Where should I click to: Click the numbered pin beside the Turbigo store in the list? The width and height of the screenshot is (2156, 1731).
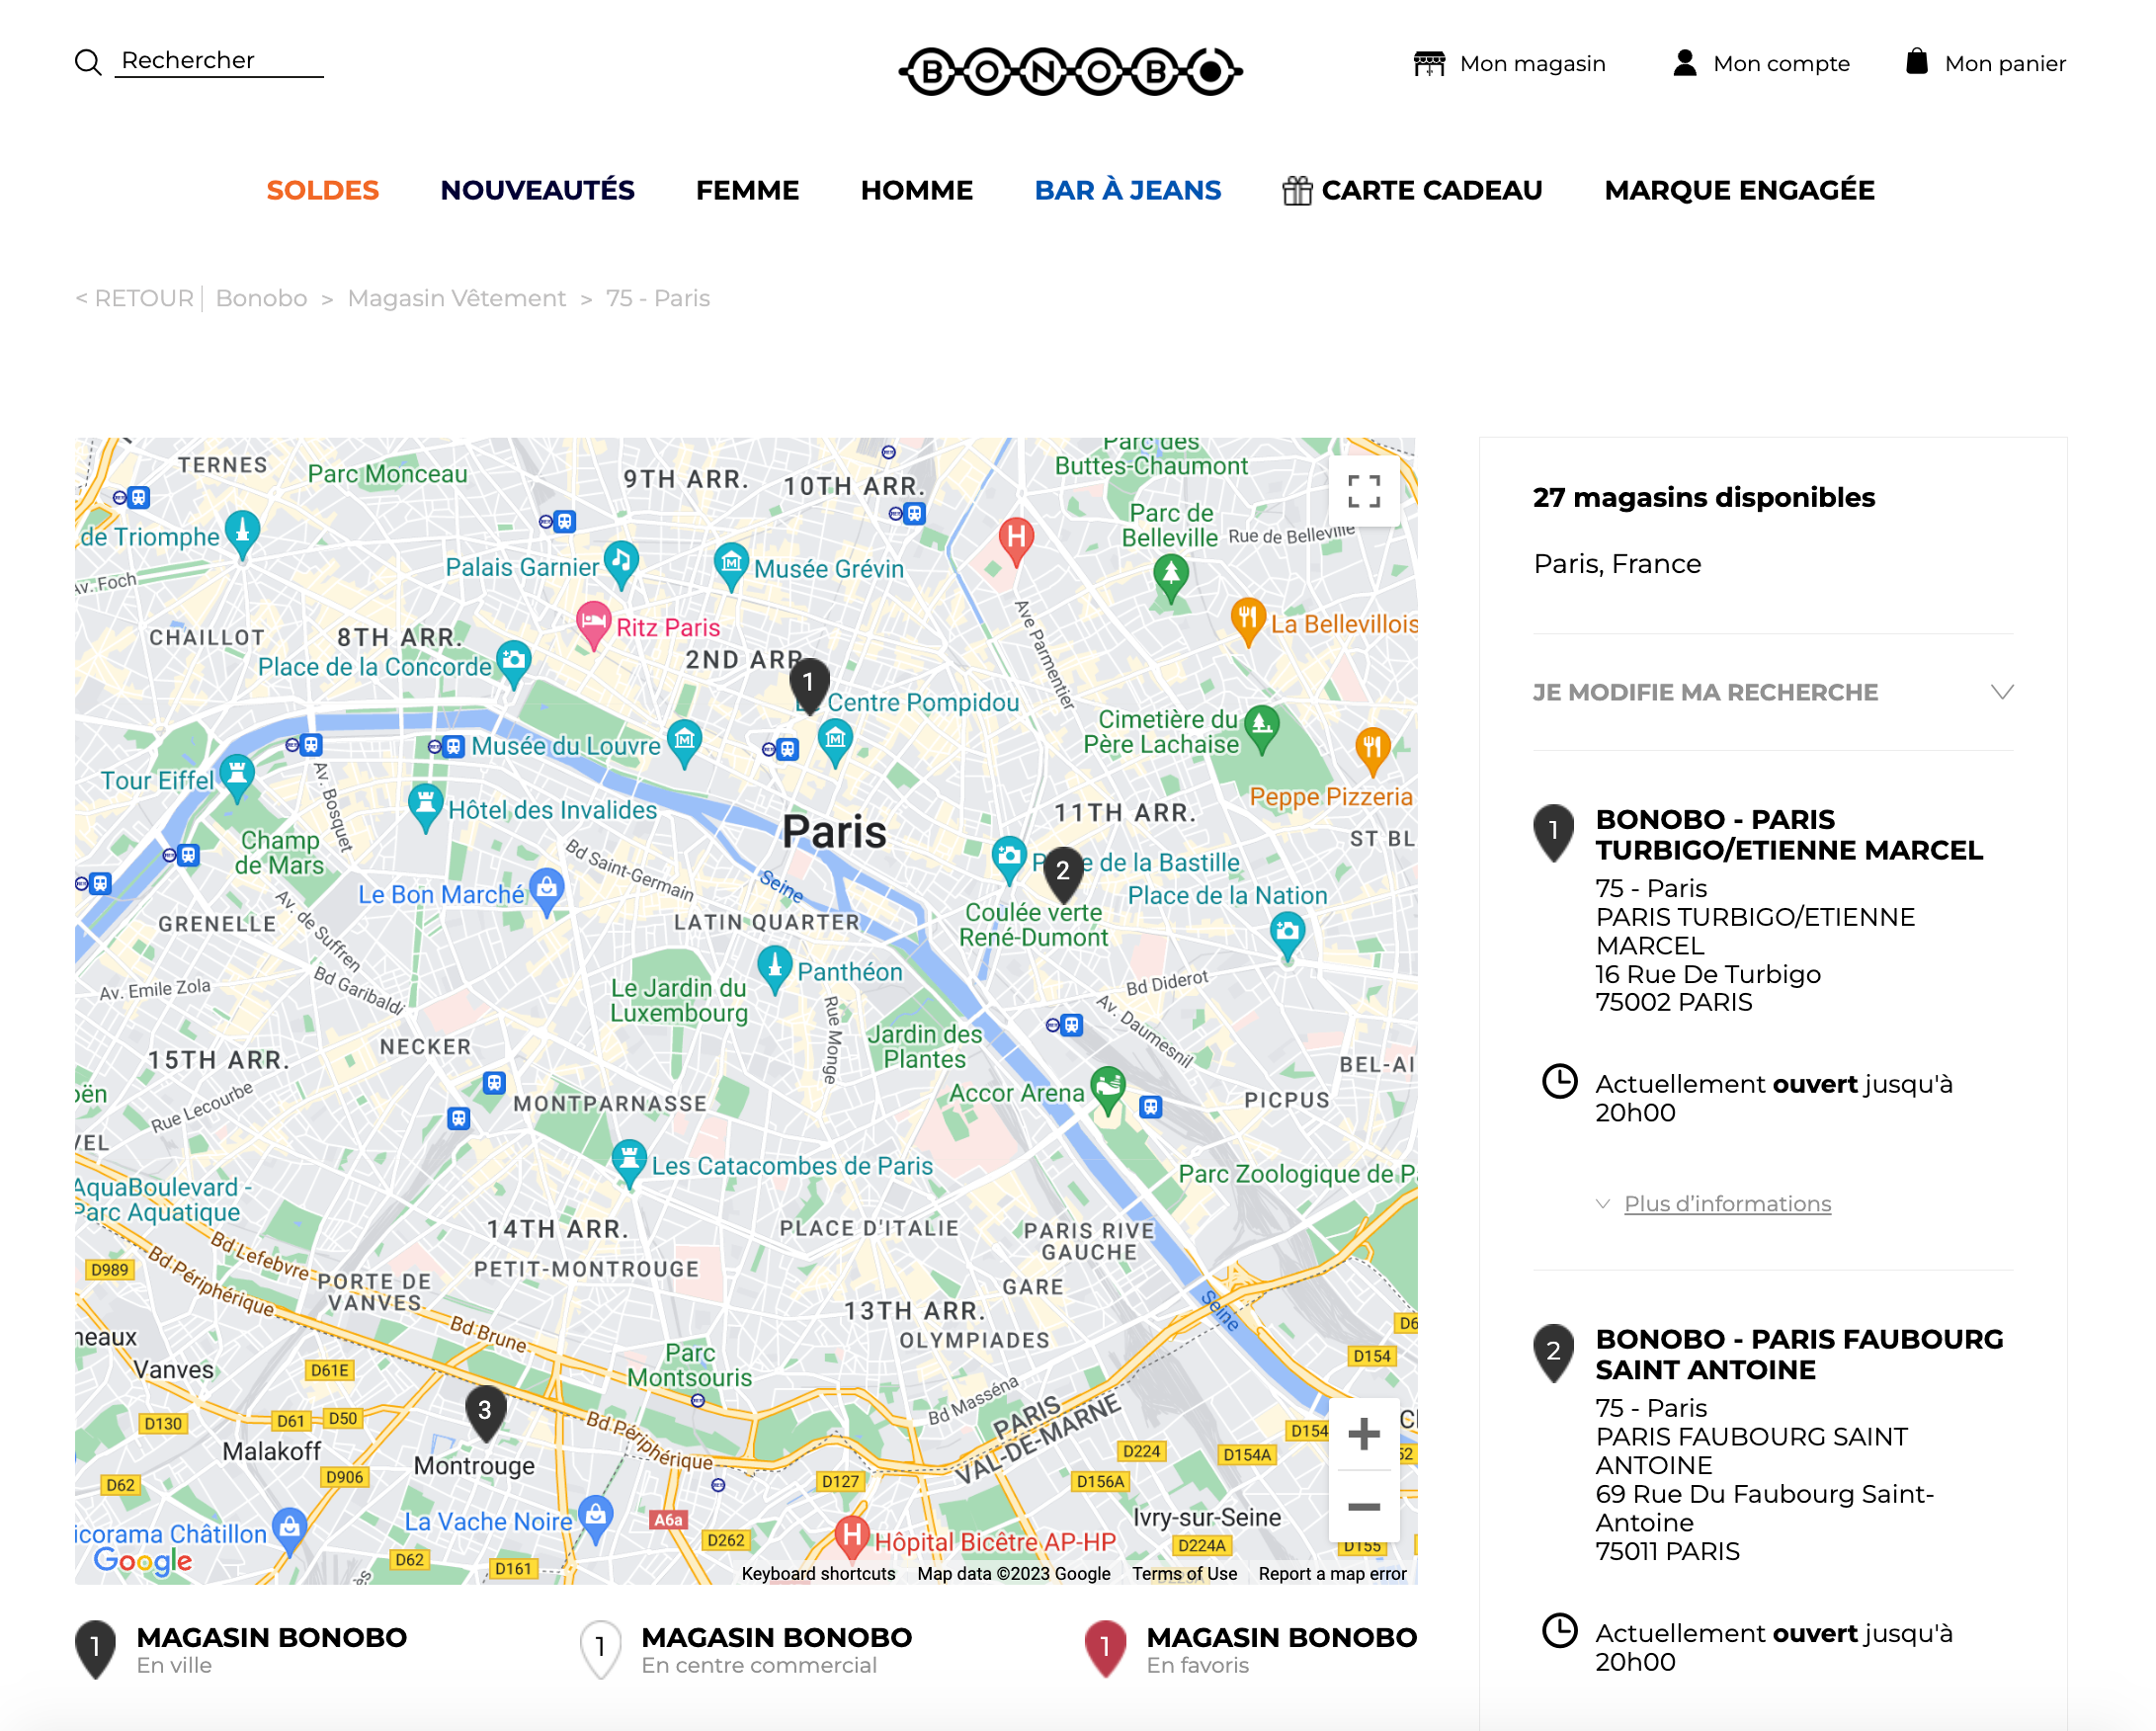click(x=1553, y=832)
